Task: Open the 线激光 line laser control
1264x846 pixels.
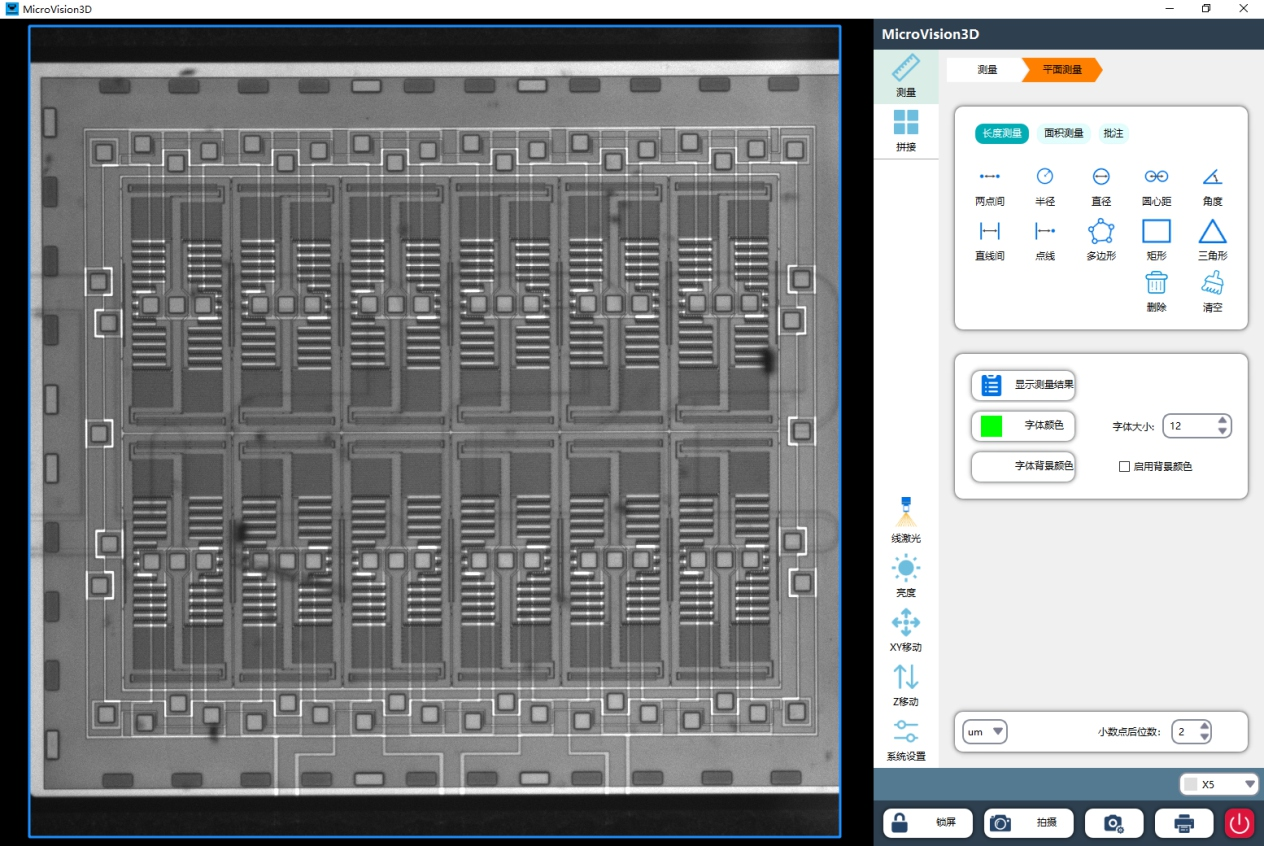Action: pos(906,520)
